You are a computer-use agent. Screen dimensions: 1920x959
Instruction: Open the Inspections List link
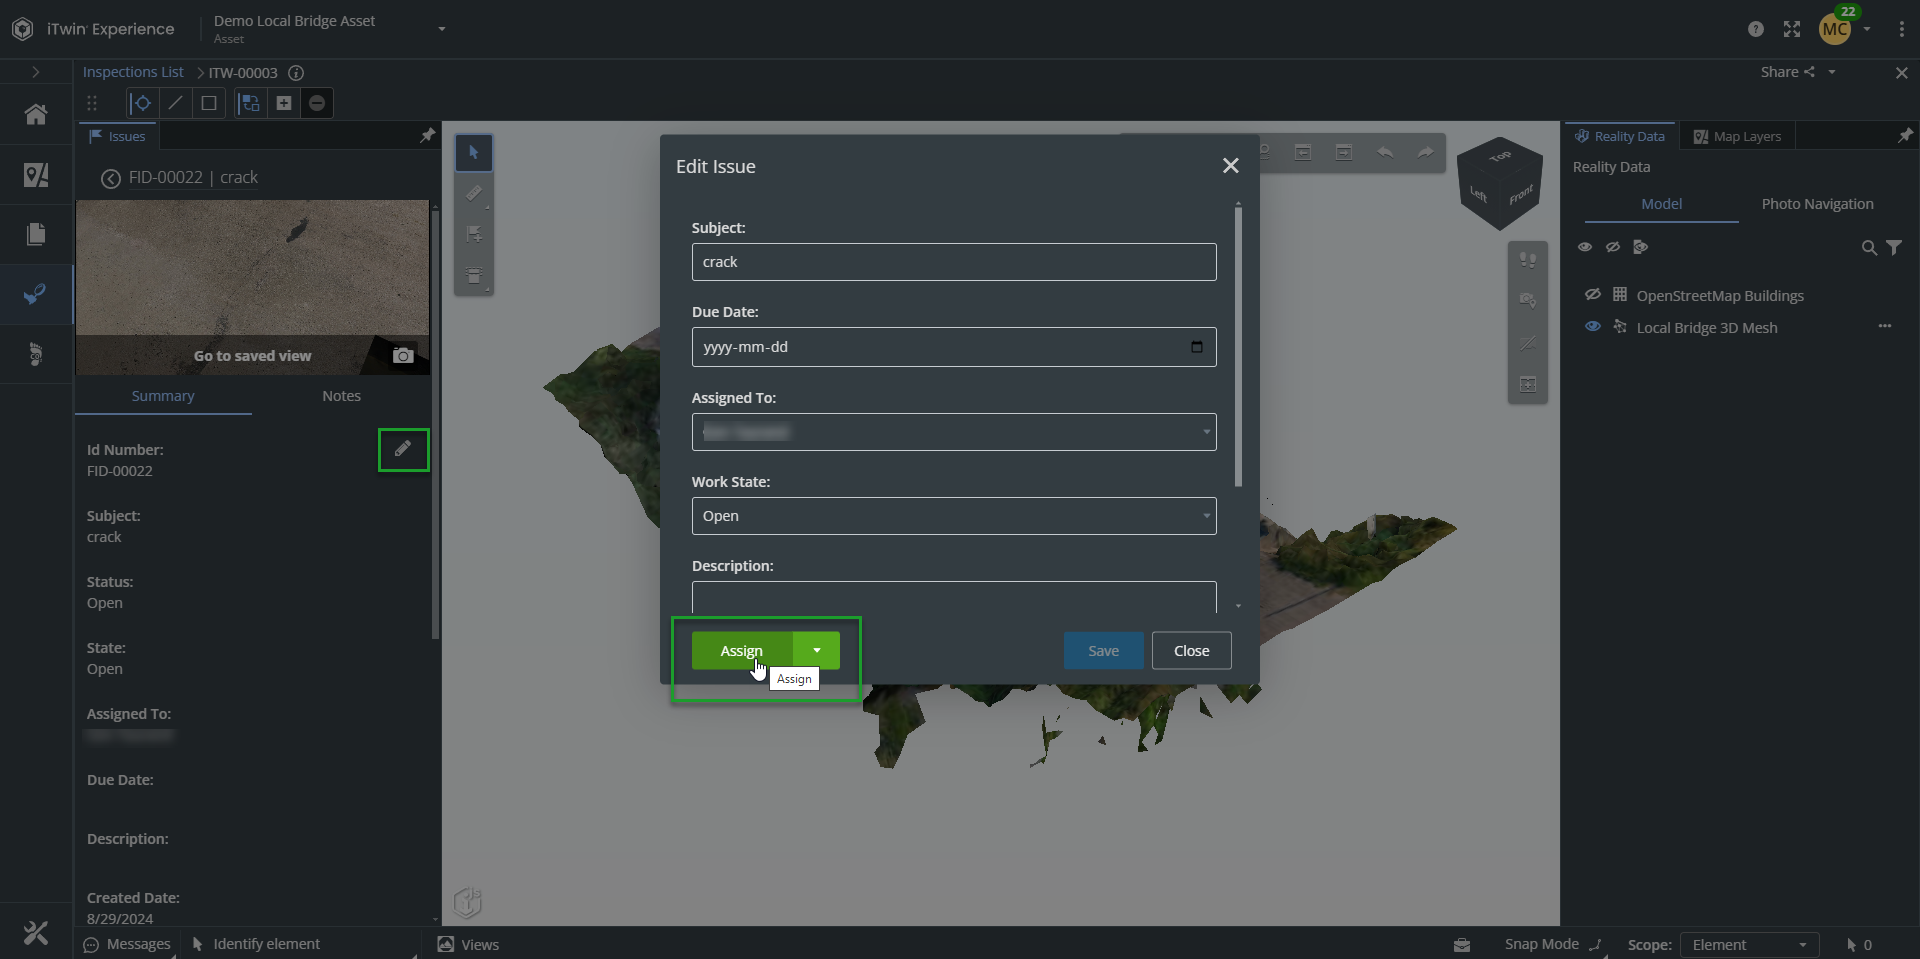[133, 72]
